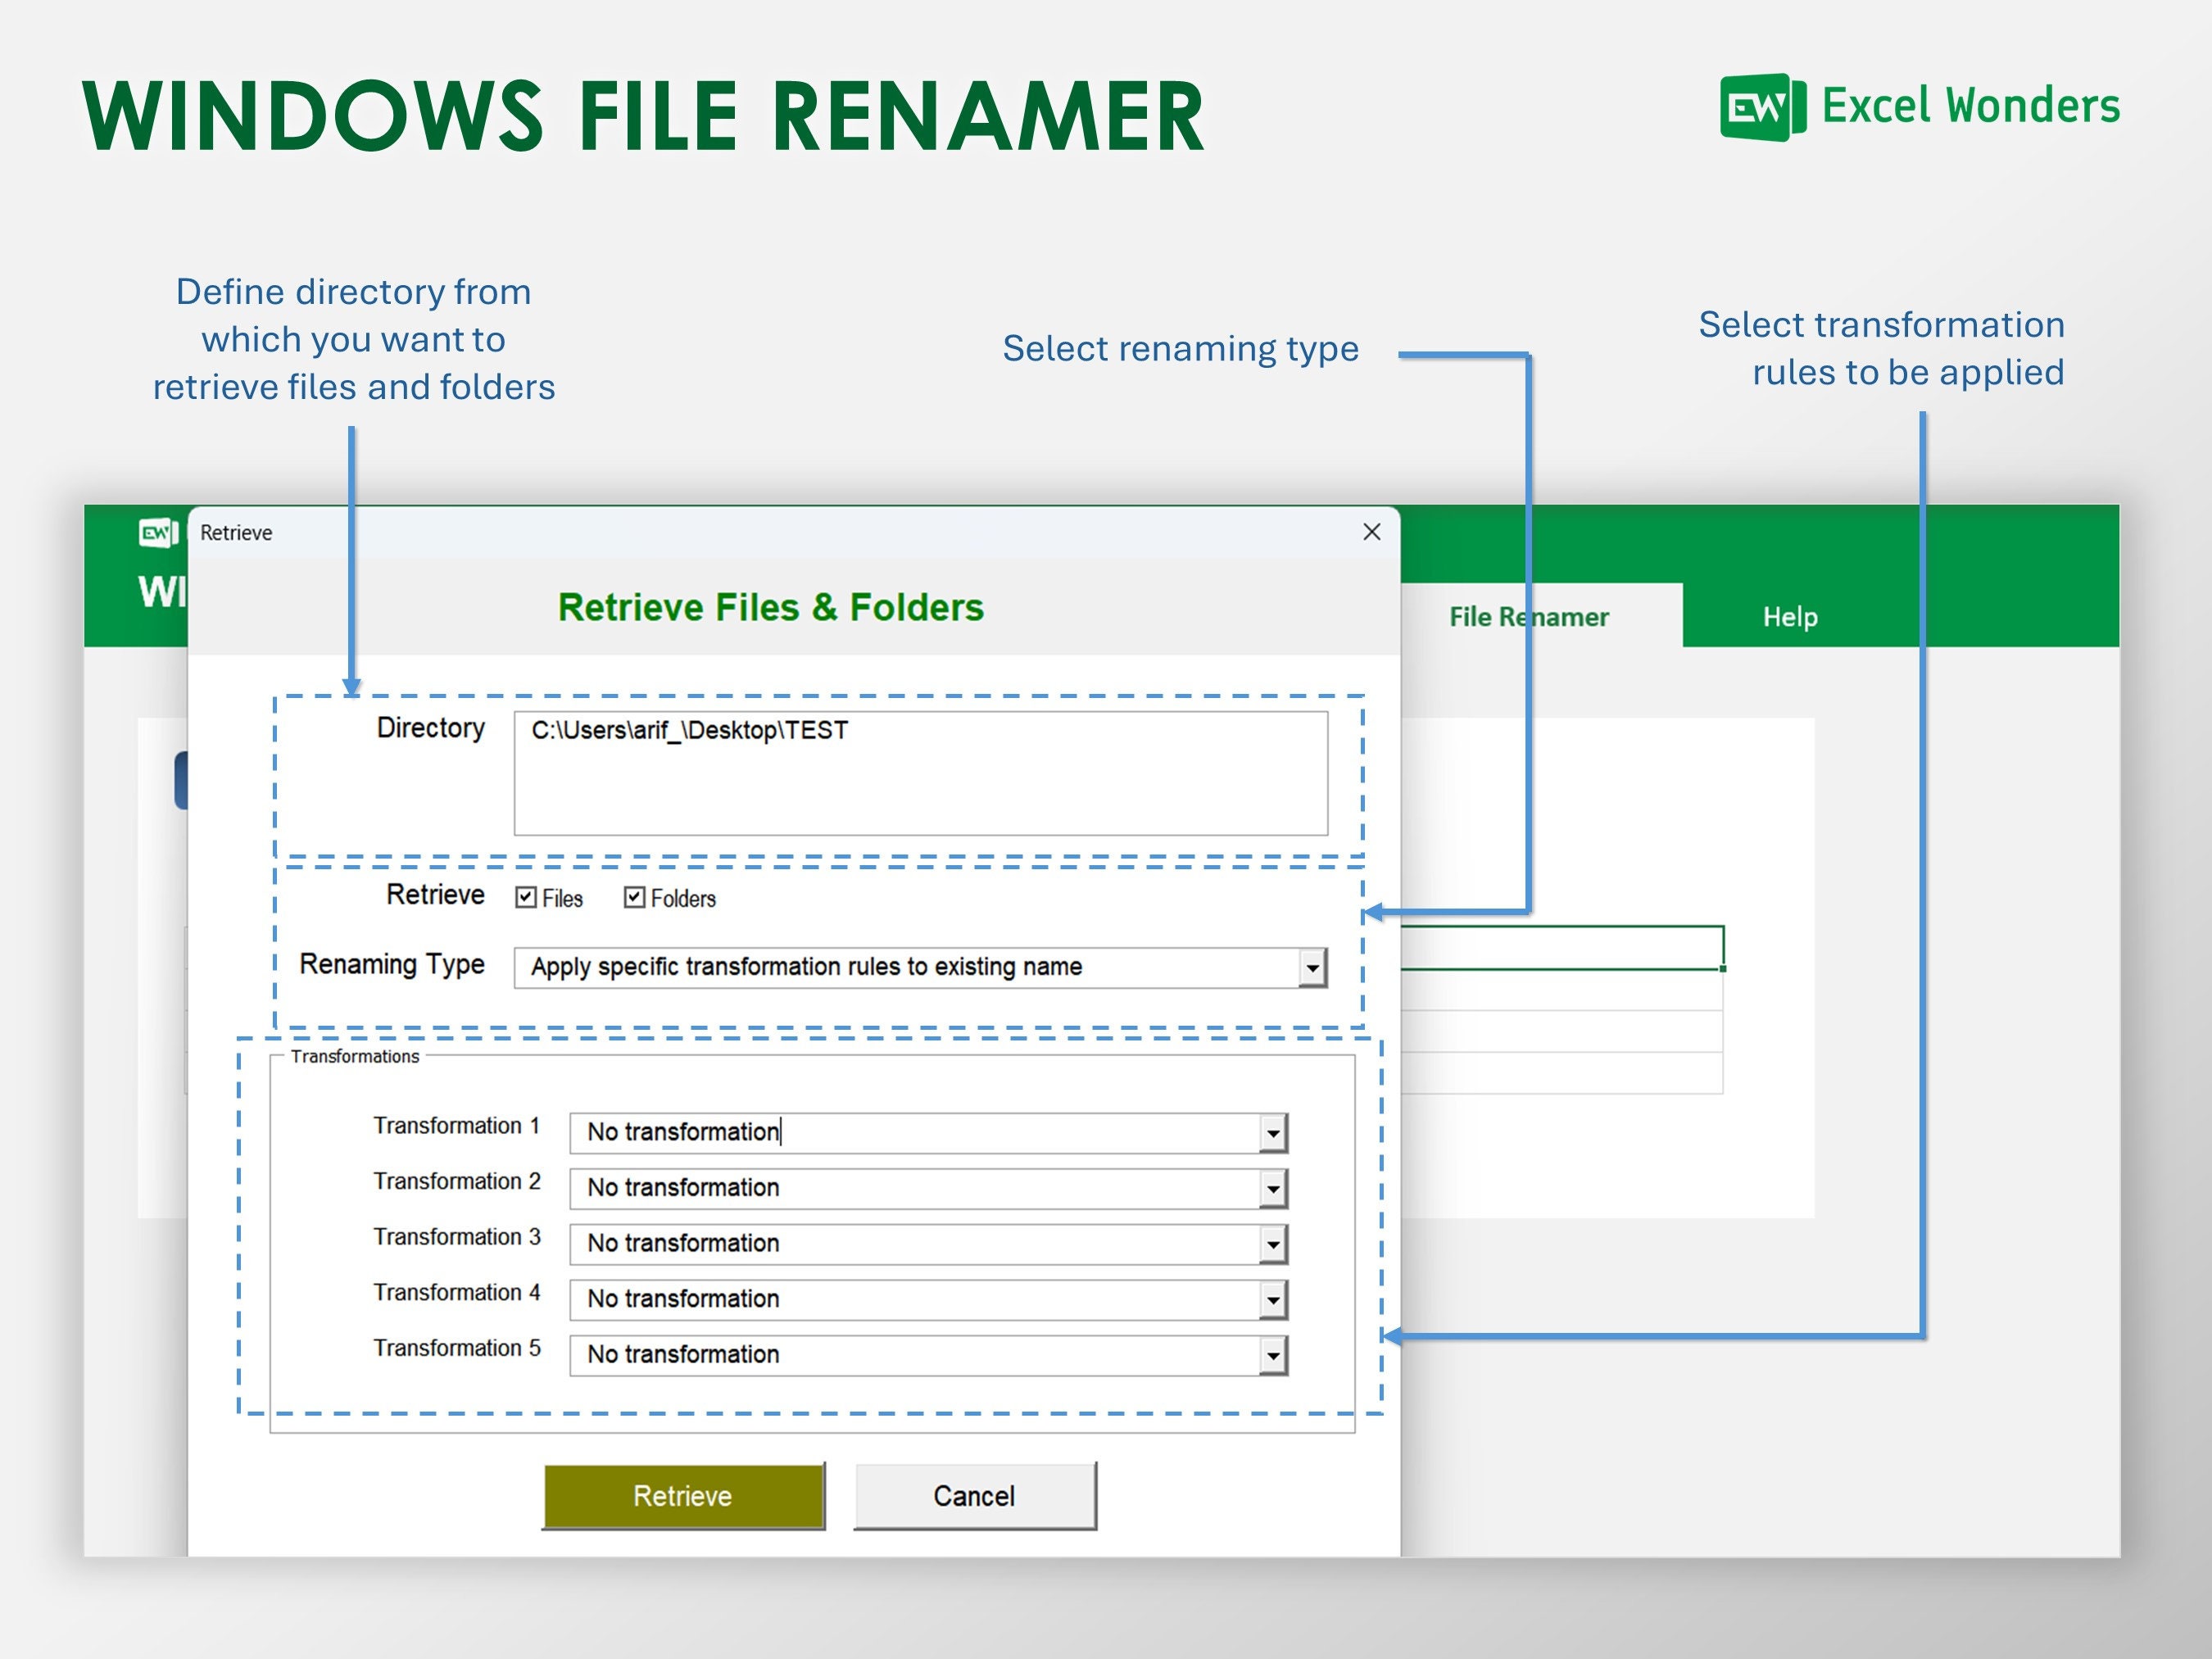Open the Transformation 5 dropdown
2212x1659 pixels.
pos(1271,1355)
